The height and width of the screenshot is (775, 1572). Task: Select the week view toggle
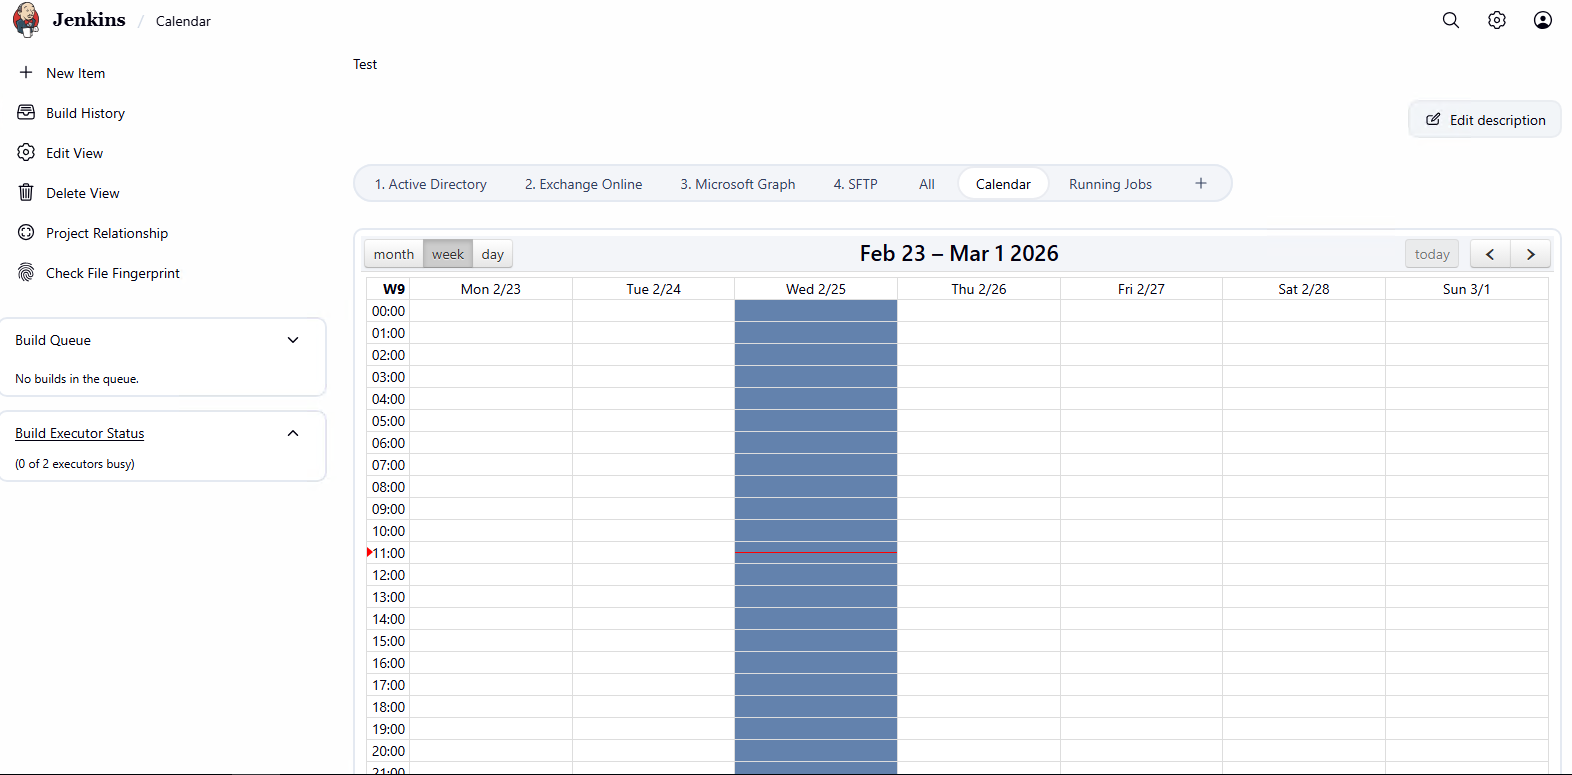tap(447, 254)
